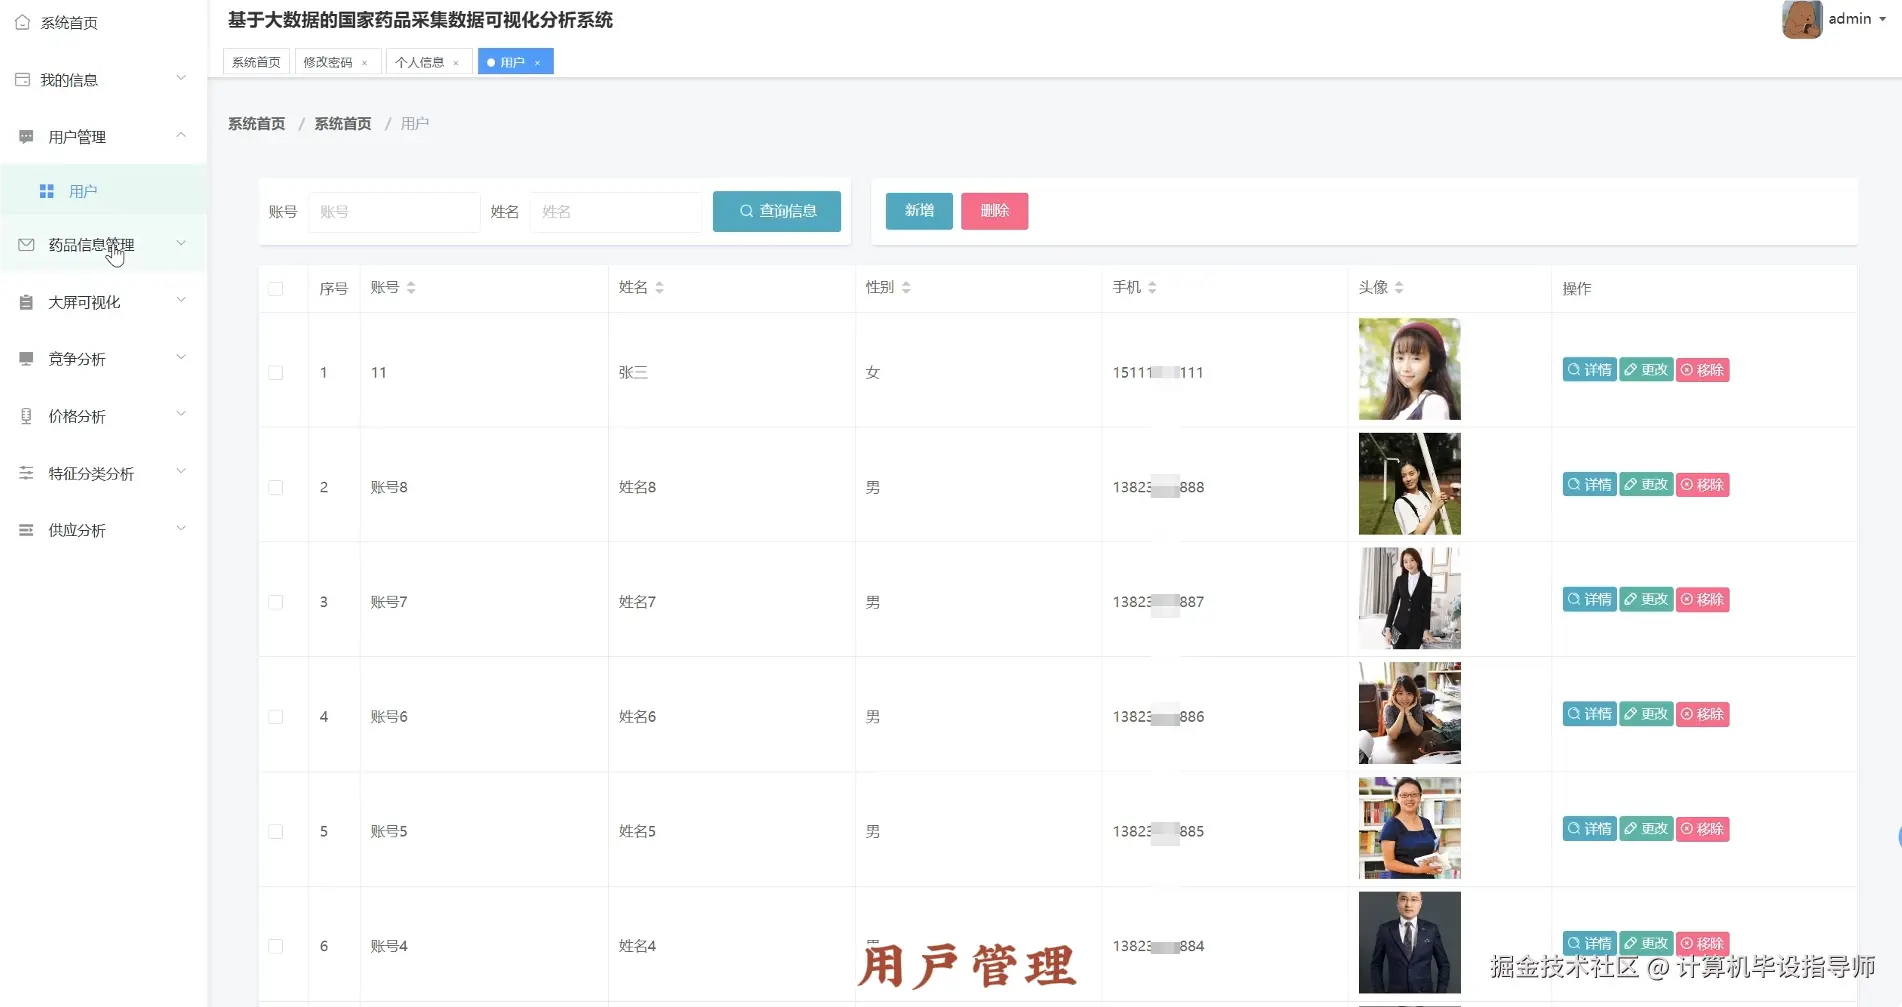Check the row for 账号7

click(x=275, y=602)
